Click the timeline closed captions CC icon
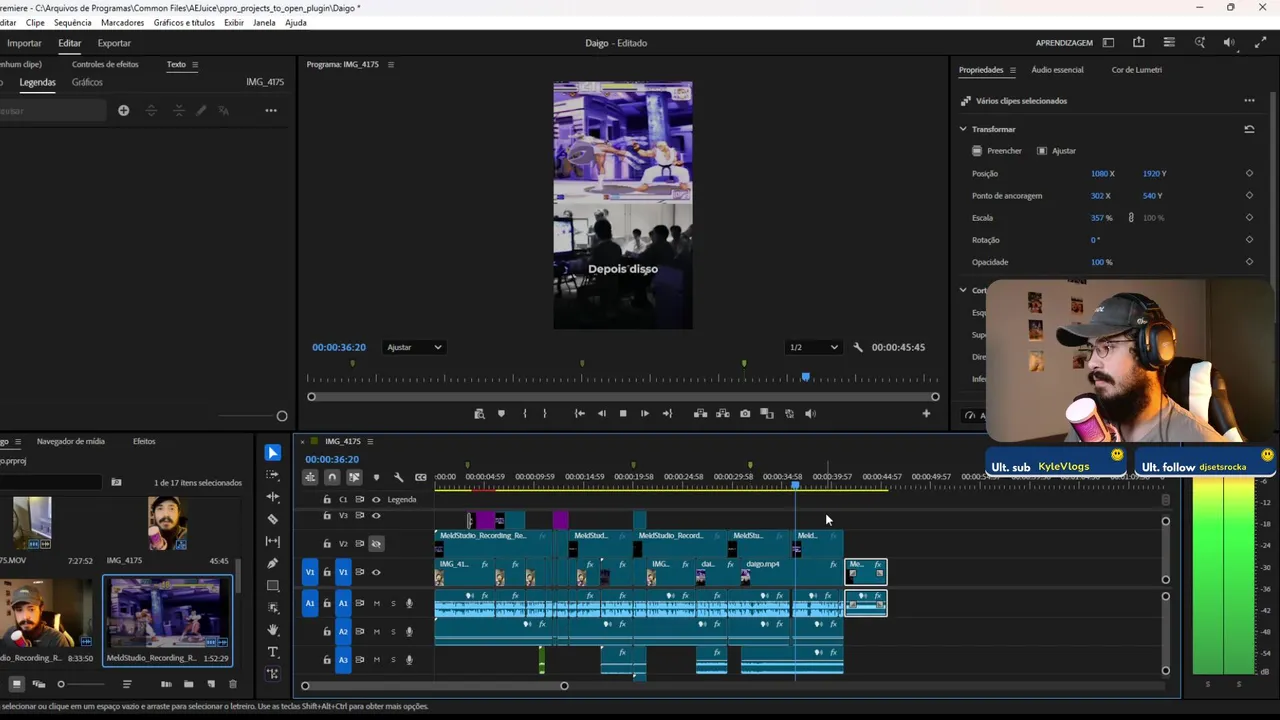Viewport: 1280px width, 720px height. 421,477
